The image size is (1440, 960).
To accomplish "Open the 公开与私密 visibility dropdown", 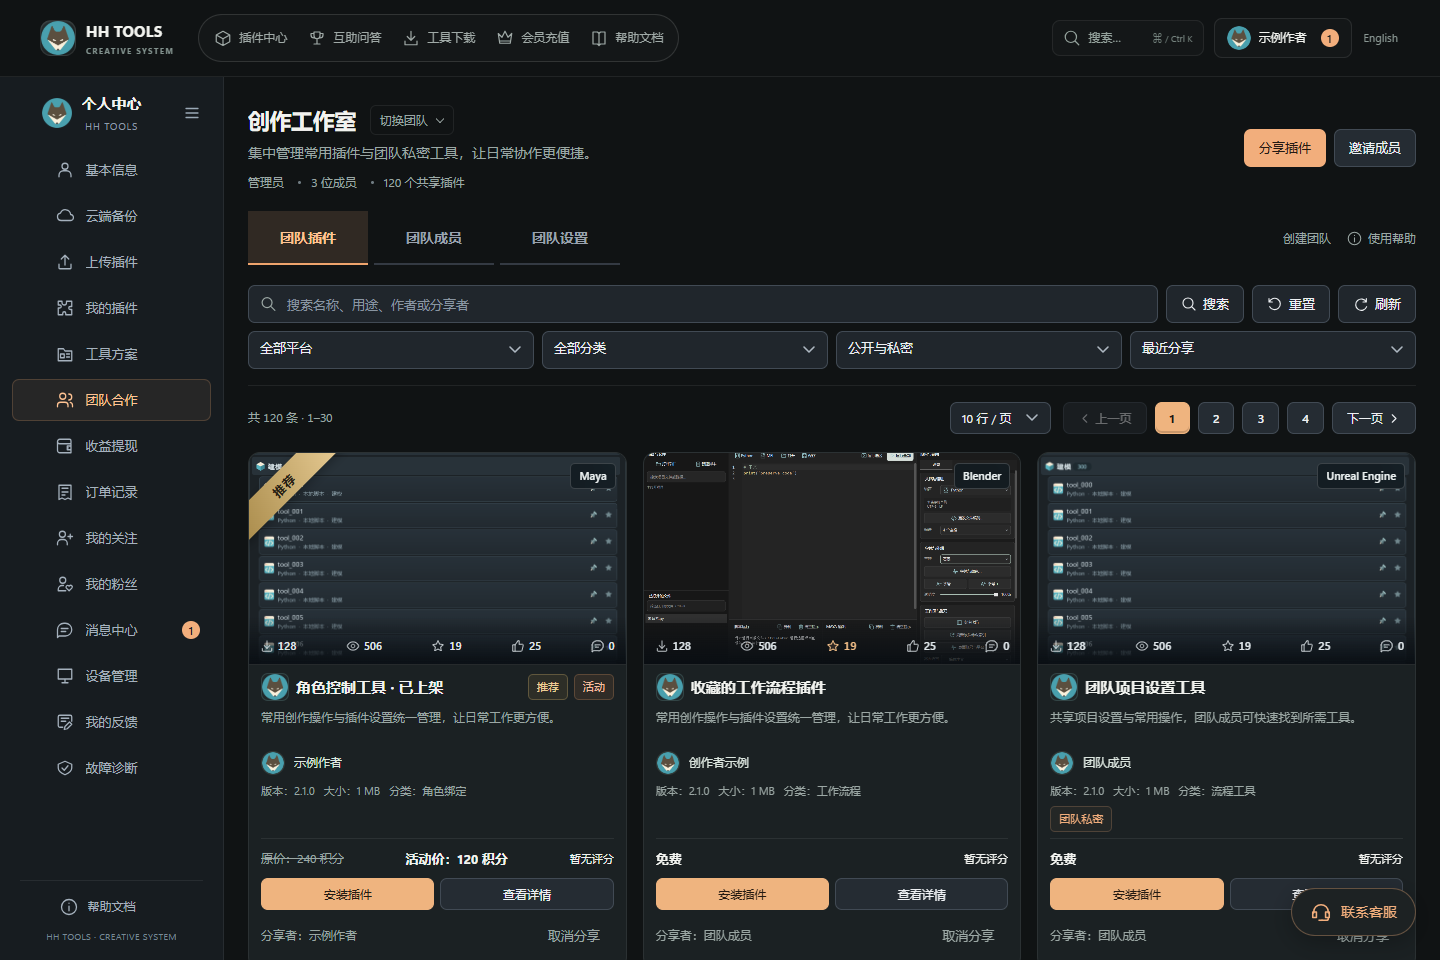I will [979, 349].
